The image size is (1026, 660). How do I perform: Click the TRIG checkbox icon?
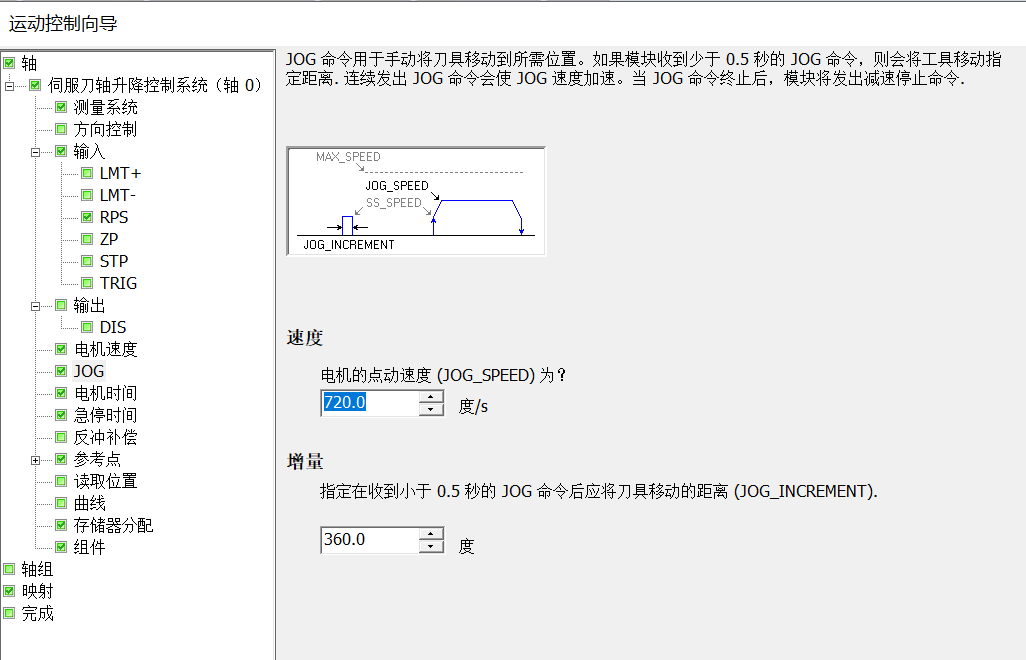pos(87,283)
